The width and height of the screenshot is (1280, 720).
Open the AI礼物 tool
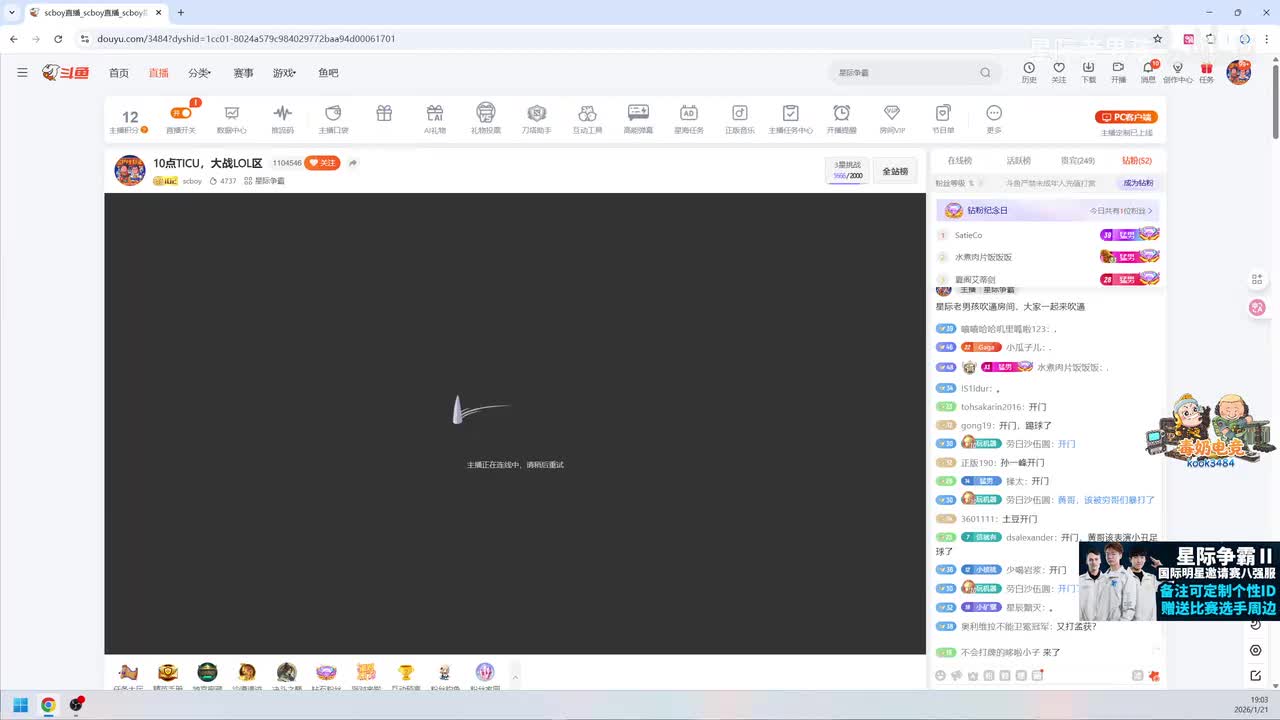pos(434,119)
